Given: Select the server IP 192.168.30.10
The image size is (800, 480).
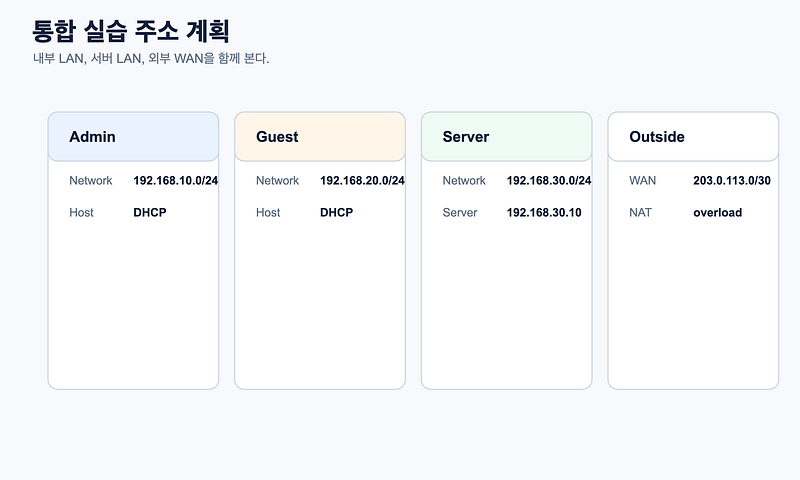Looking at the screenshot, I should point(544,213).
